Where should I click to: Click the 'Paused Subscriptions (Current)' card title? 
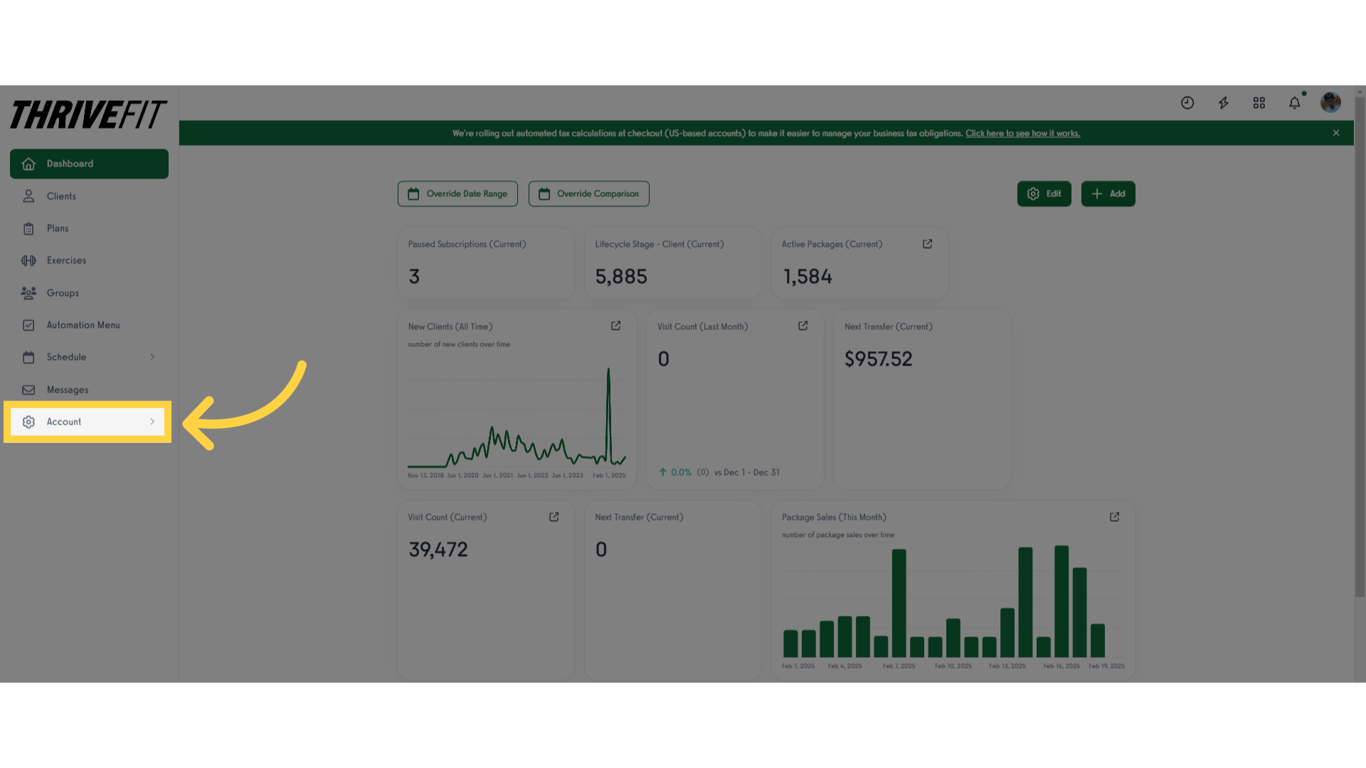tap(467, 244)
